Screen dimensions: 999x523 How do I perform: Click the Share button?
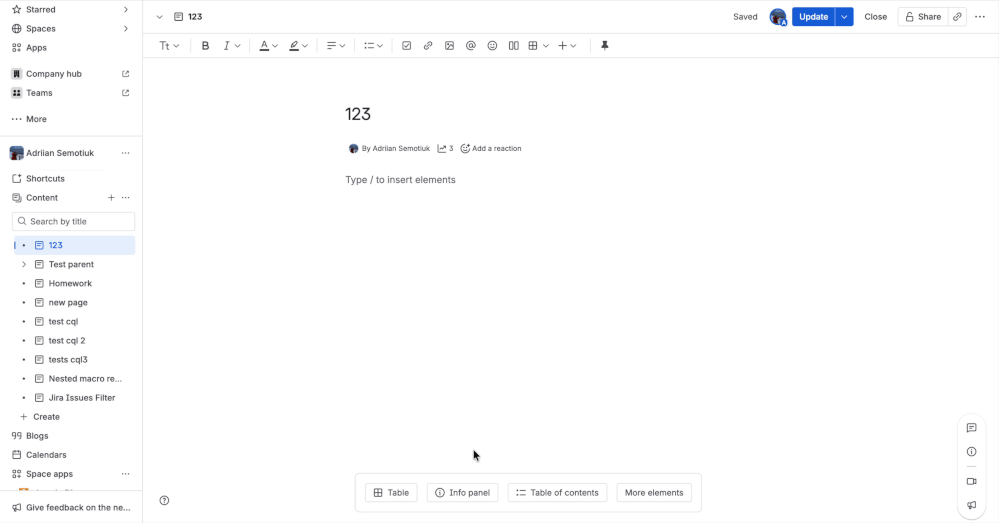tap(923, 17)
